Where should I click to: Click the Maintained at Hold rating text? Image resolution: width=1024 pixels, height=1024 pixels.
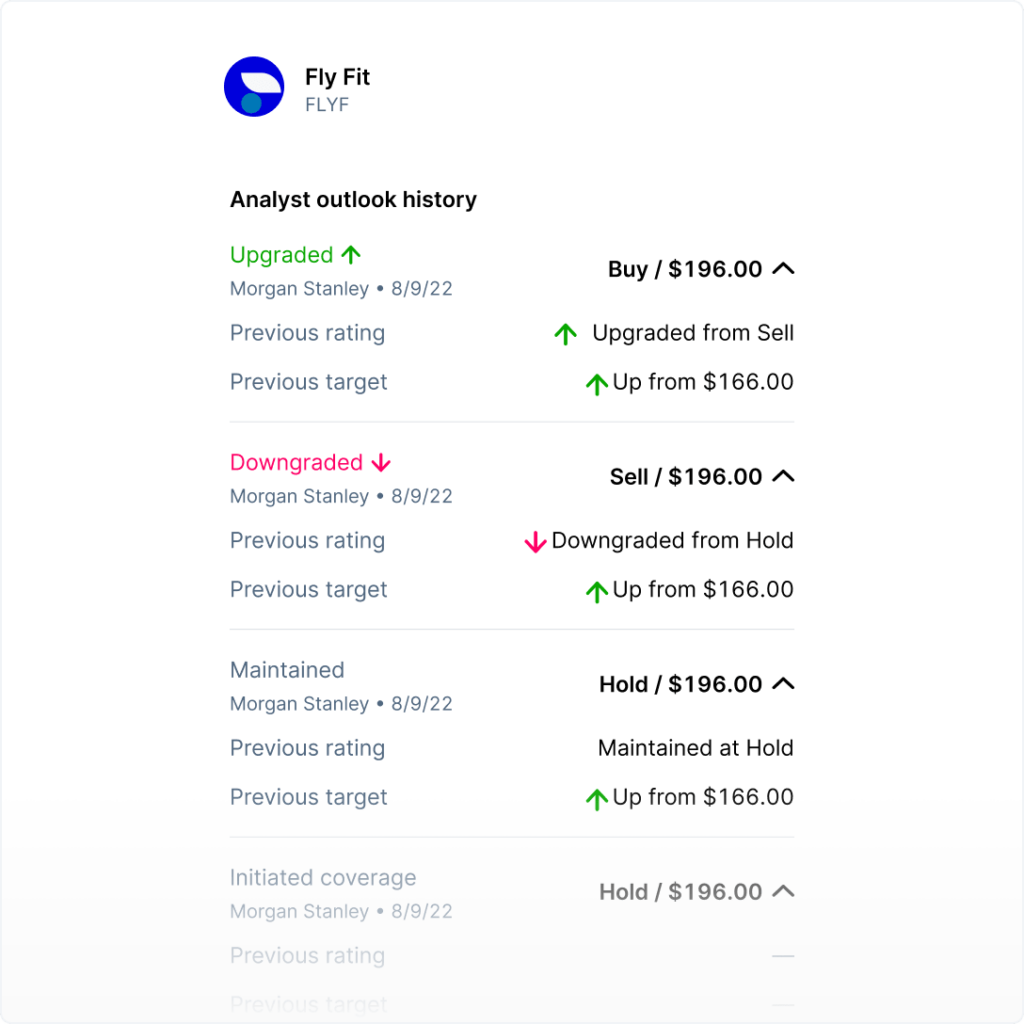[x=695, y=748]
